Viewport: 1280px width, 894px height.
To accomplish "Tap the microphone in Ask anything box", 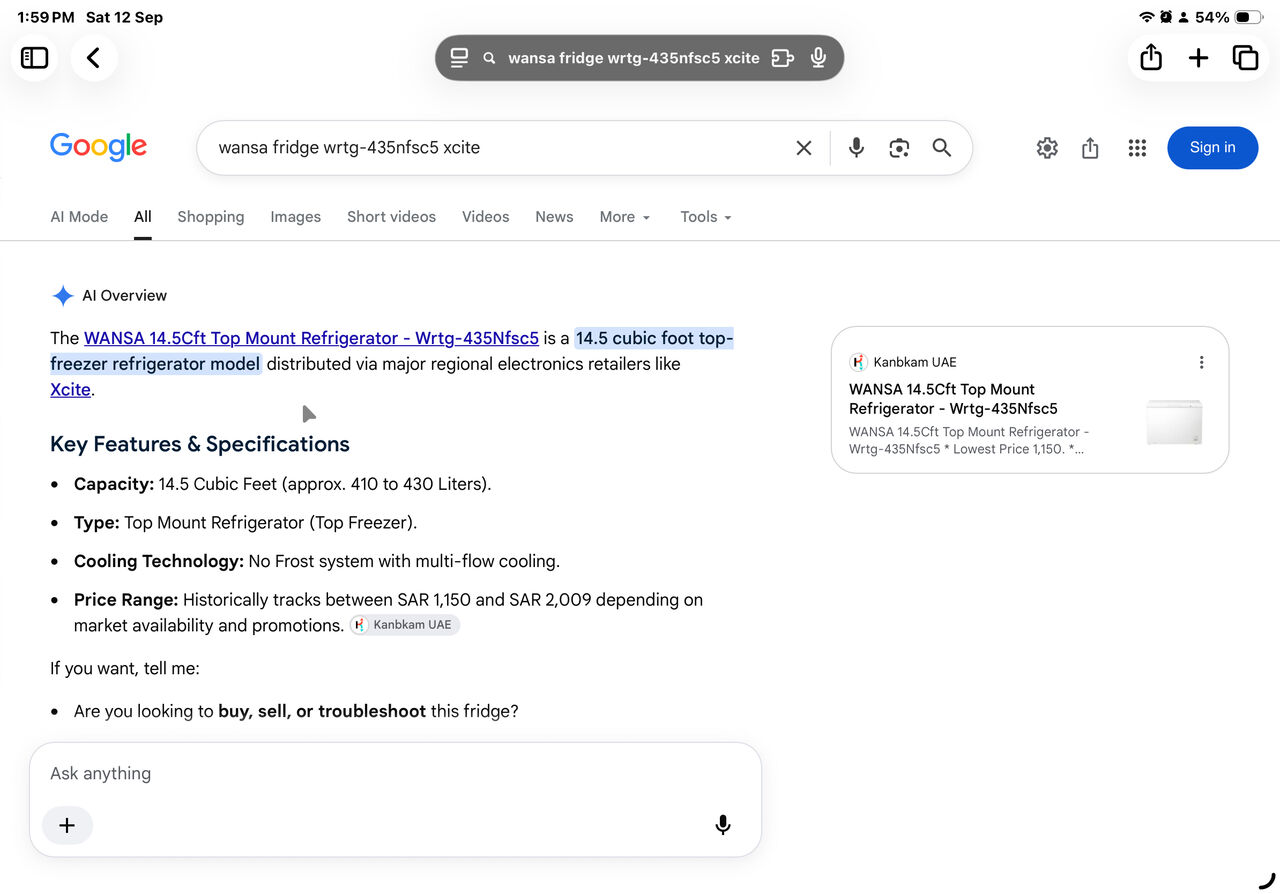I will tap(723, 825).
